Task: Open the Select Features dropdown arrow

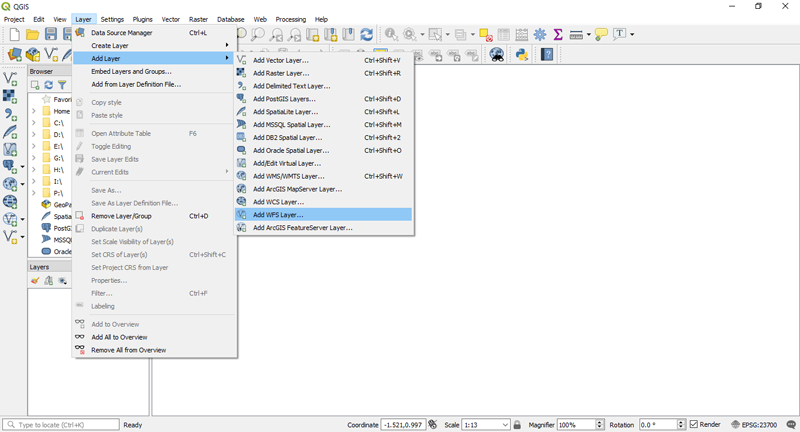Action: pos(447,34)
